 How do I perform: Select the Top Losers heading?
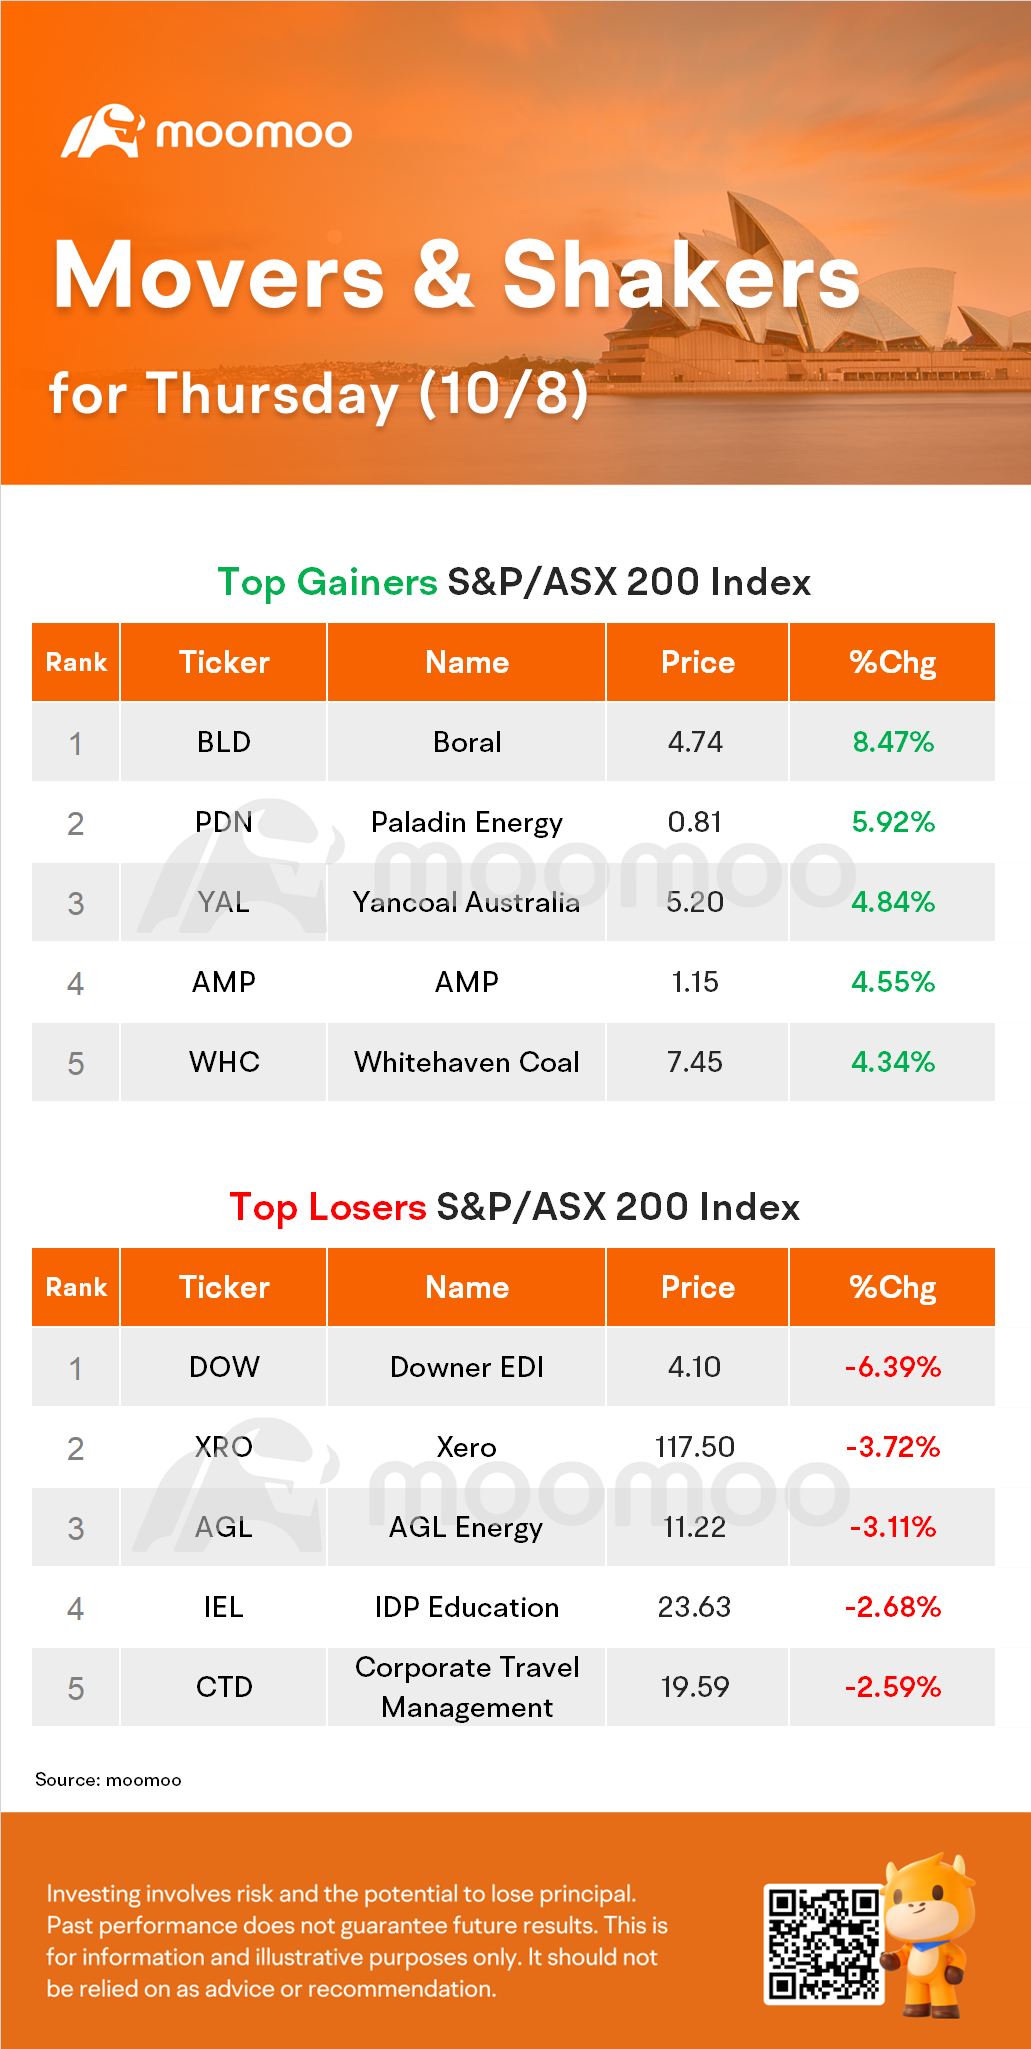[328, 1207]
